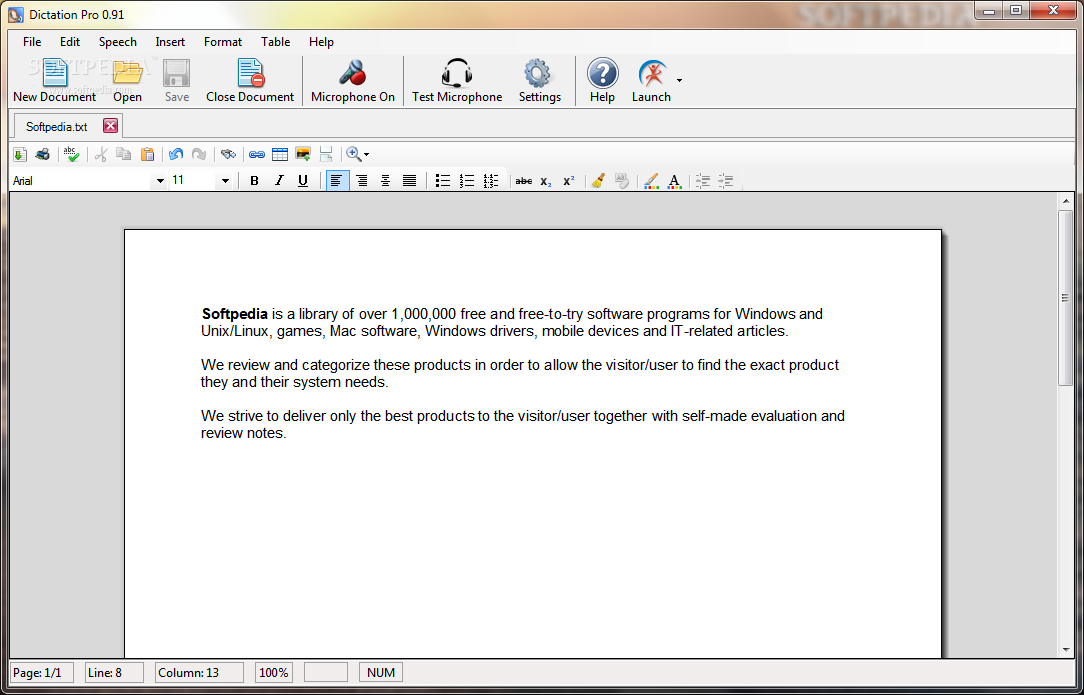Click the grayed-out style brush icon
The image size is (1084, 695).
point(622,181)
